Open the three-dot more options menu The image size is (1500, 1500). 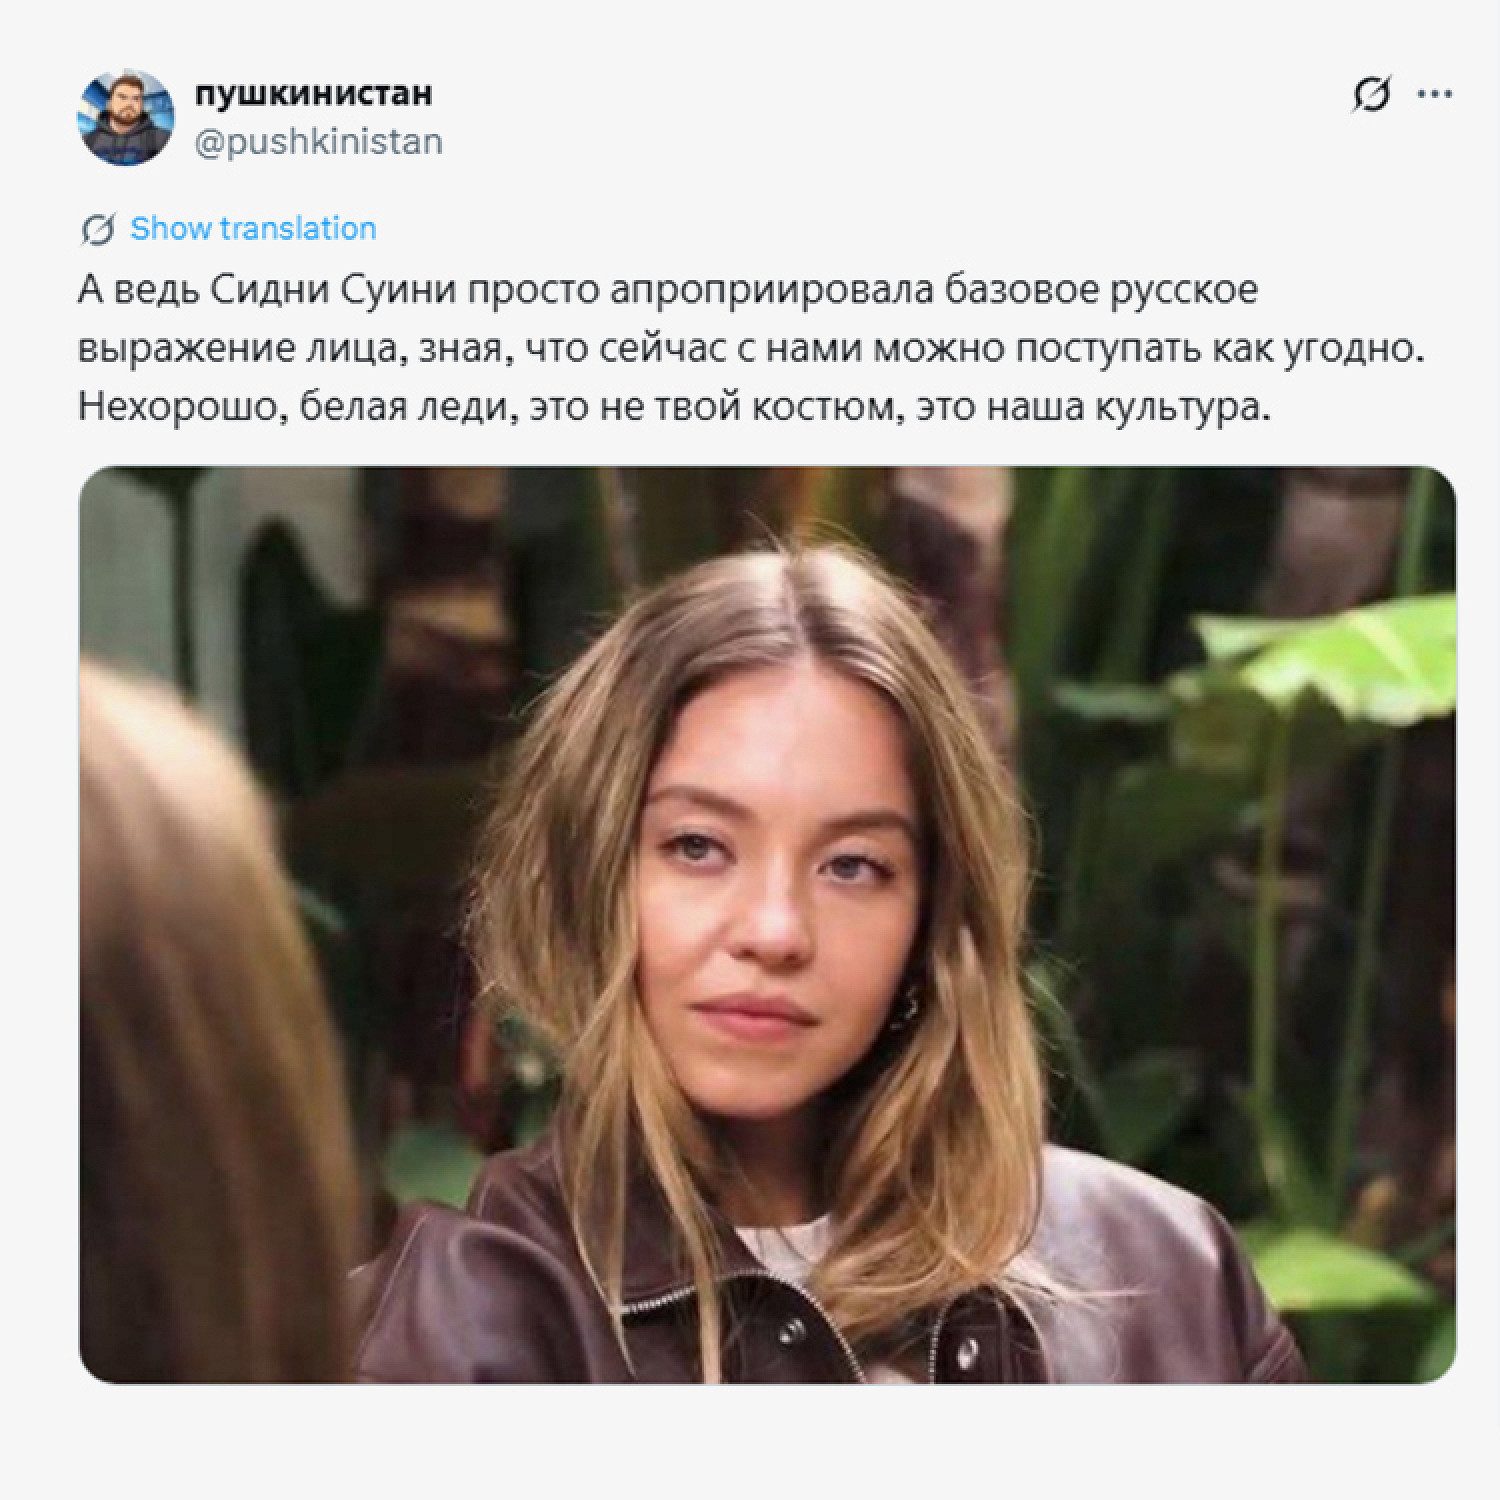(x=1435, y=95)
